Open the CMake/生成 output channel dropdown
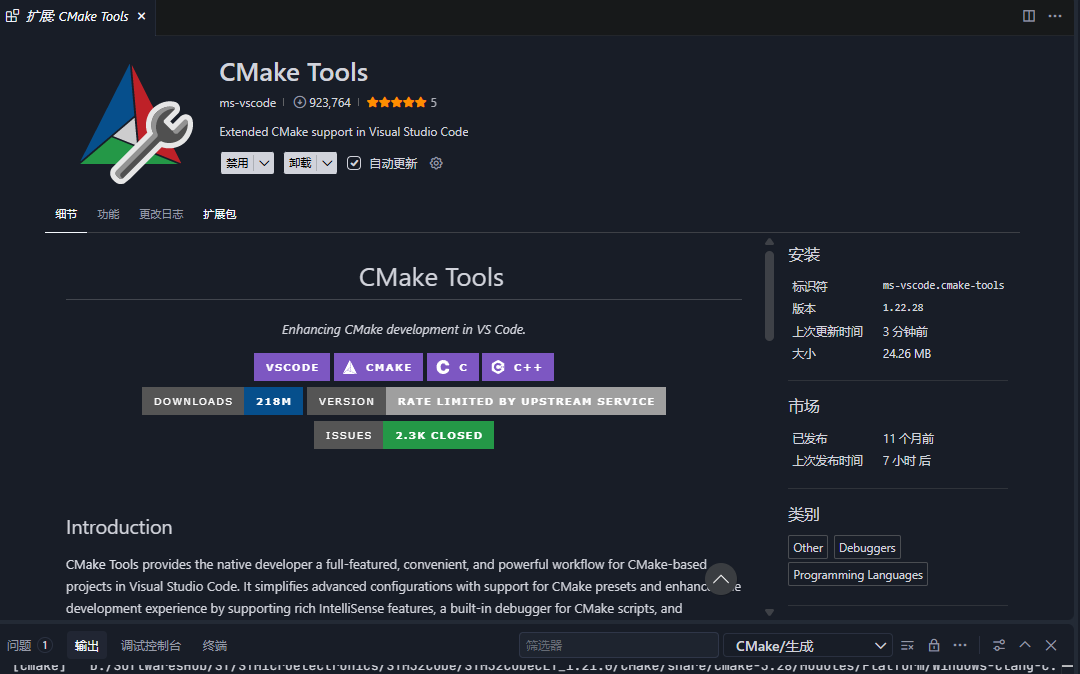1080x674 pixels. (808, 646)
